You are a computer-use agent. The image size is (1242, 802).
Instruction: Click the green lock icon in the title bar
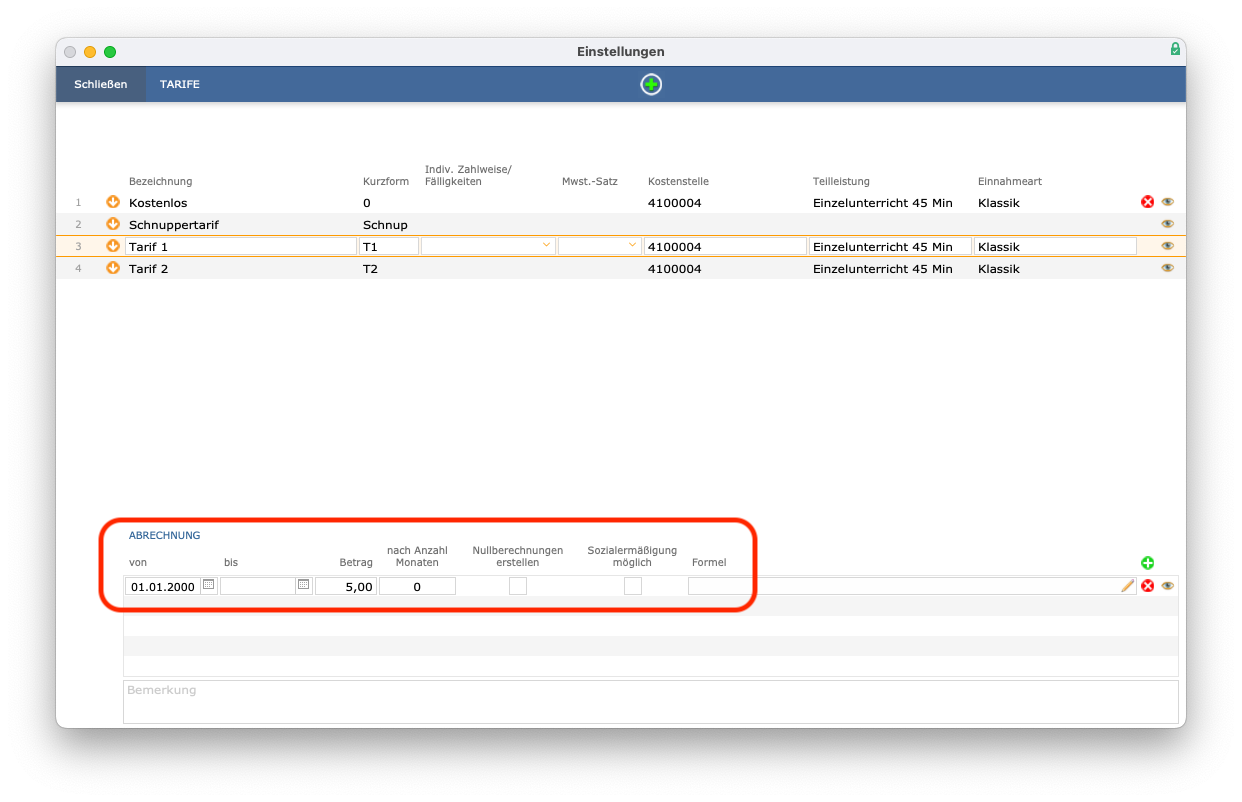(x=1175, y=49)
